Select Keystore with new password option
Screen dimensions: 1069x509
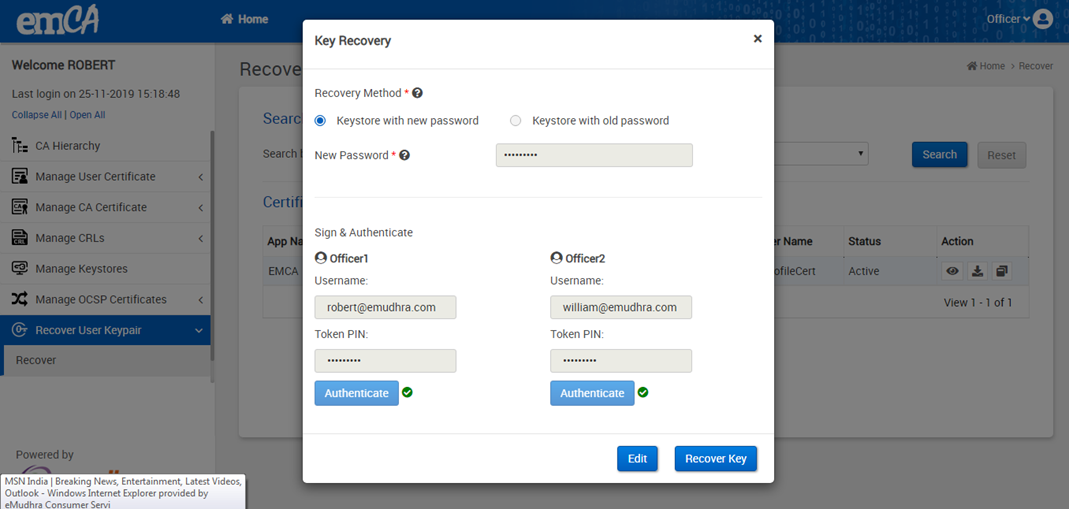coord(321,121)
